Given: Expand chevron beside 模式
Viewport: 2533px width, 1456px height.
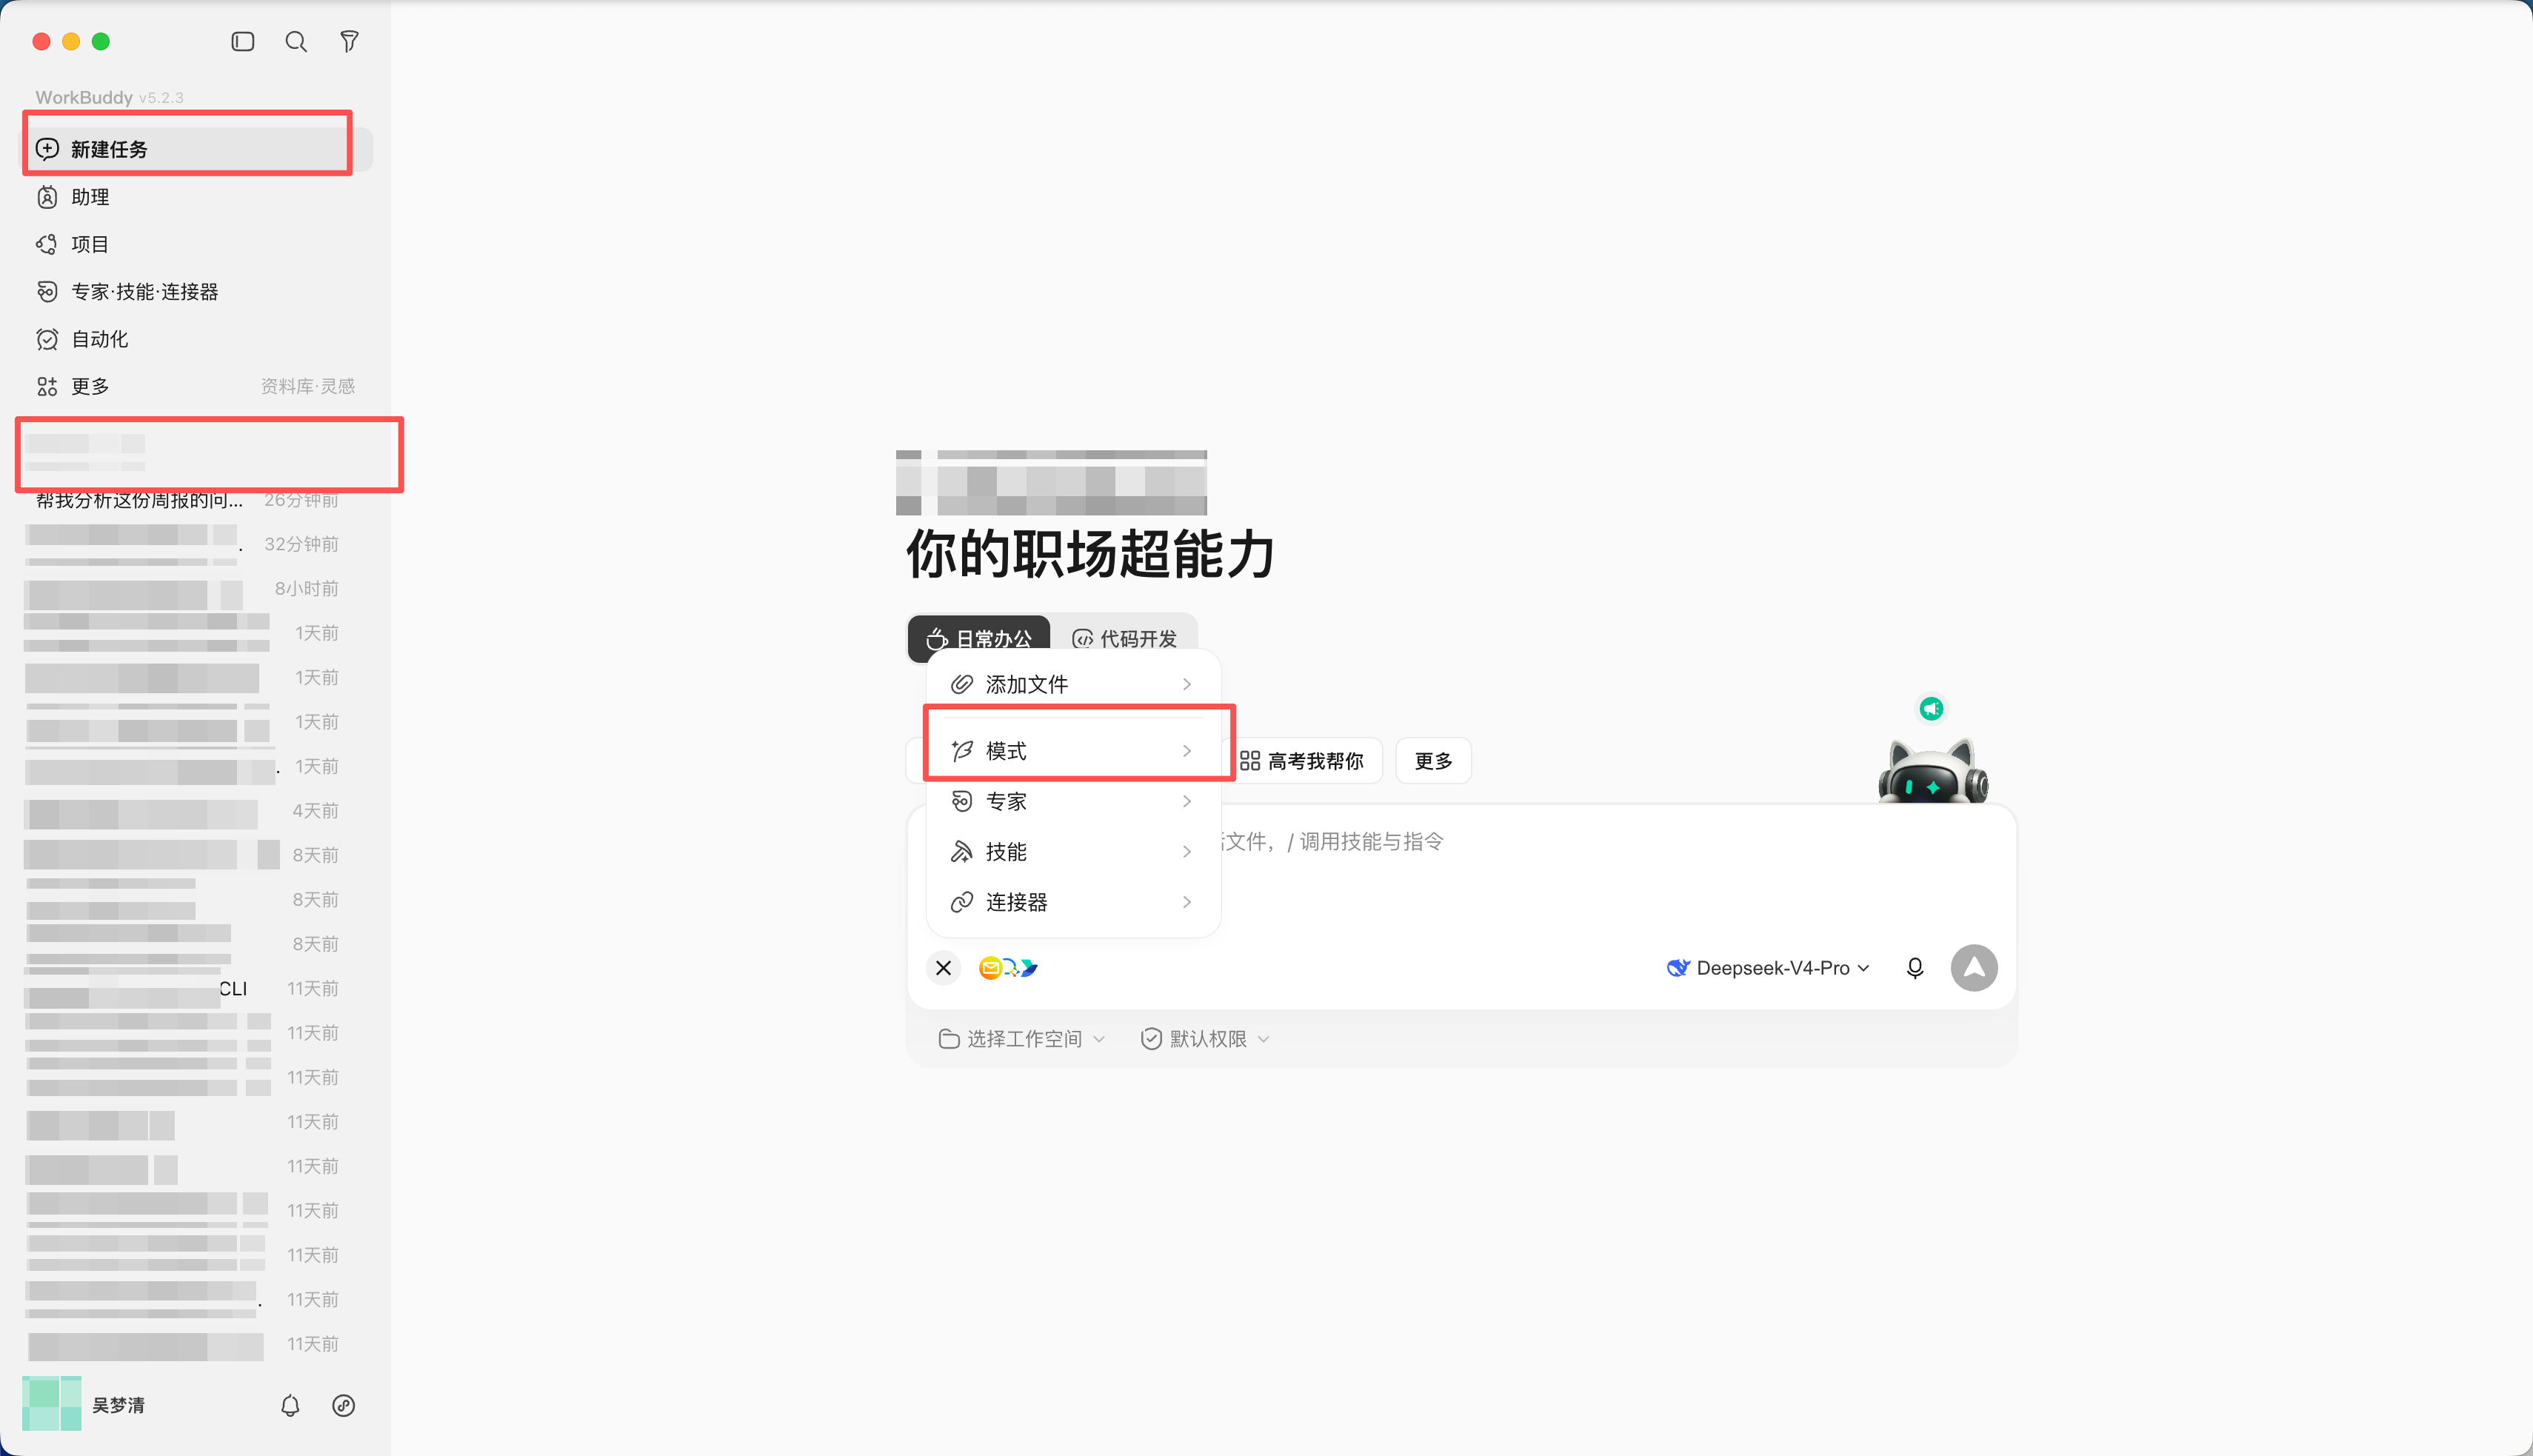Looking at the screenshot, I should coord(1187,751).
